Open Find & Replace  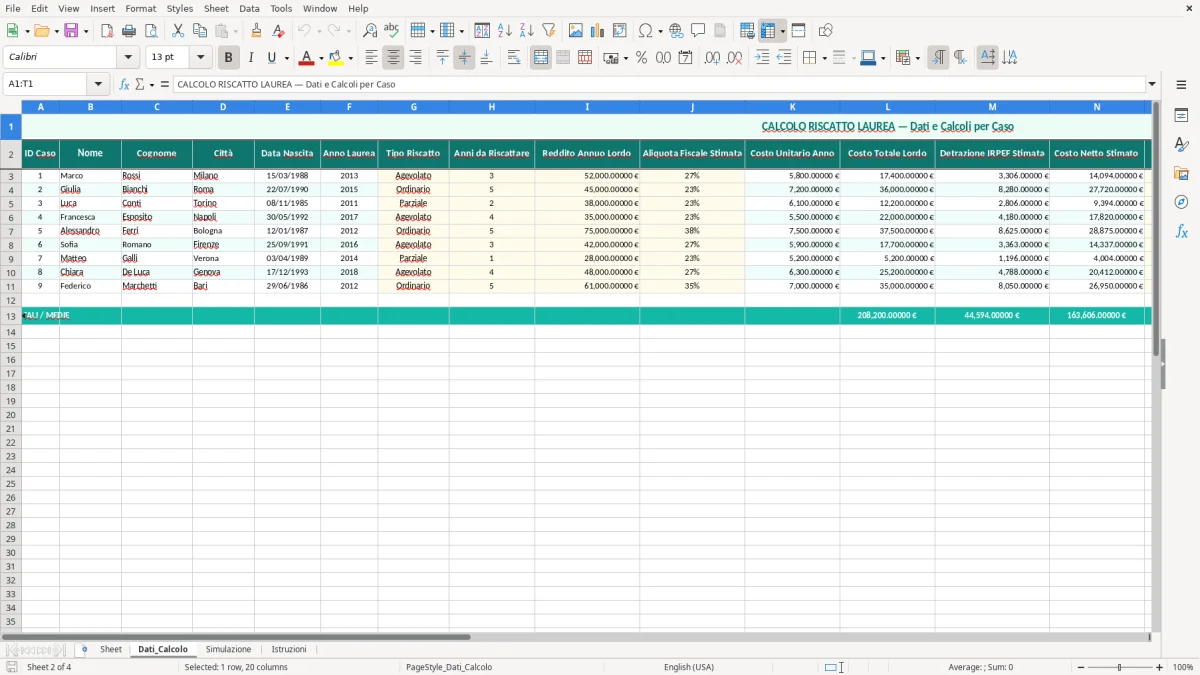[370, 31]
